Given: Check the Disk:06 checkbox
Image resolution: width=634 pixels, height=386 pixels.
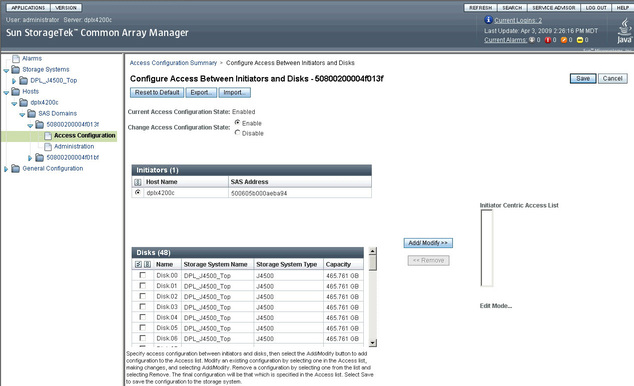Looking at the screenshot, I should pos(143,338).
